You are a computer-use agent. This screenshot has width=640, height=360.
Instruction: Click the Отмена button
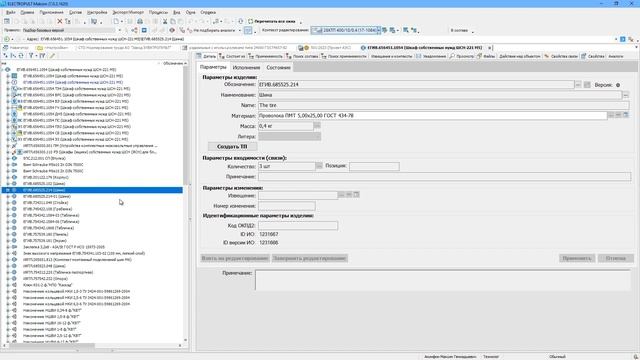click(616, 258)
